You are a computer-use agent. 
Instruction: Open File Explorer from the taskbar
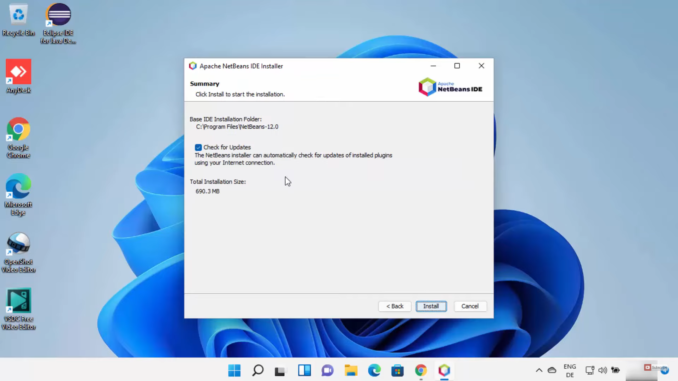pos(351,370)
